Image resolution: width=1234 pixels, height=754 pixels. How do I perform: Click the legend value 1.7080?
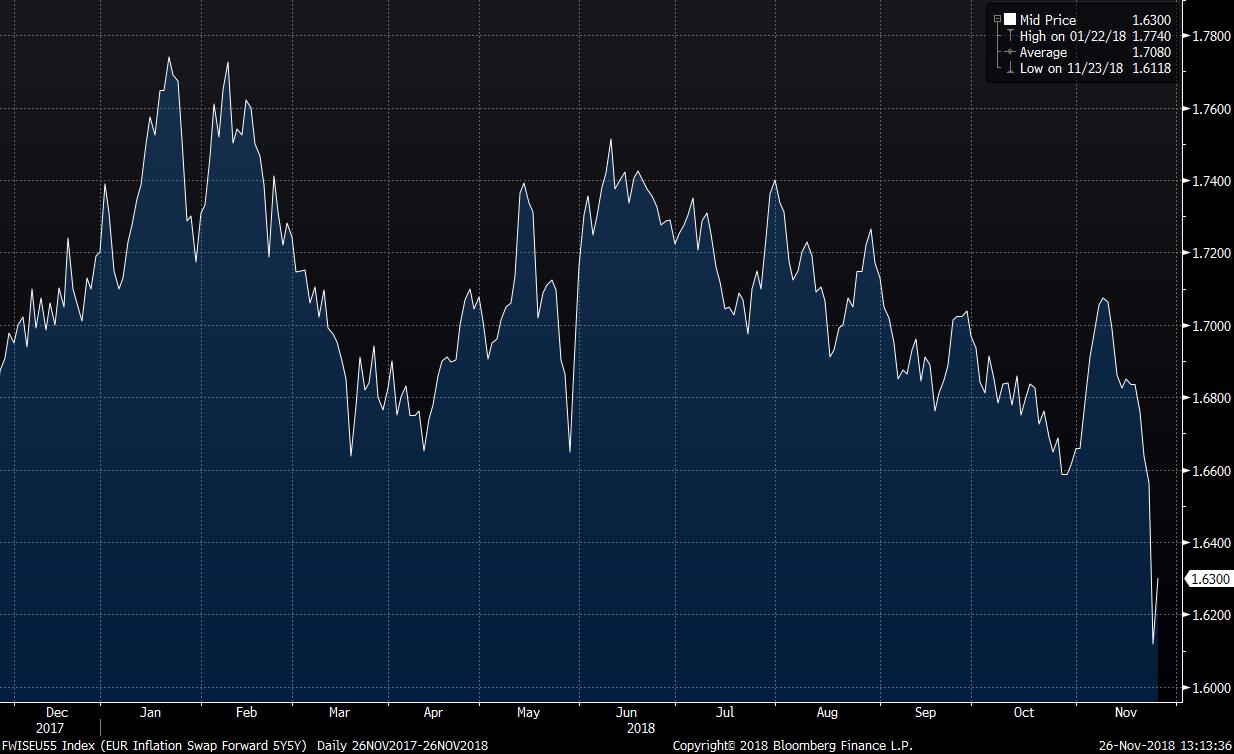[x=1151, y=52]
